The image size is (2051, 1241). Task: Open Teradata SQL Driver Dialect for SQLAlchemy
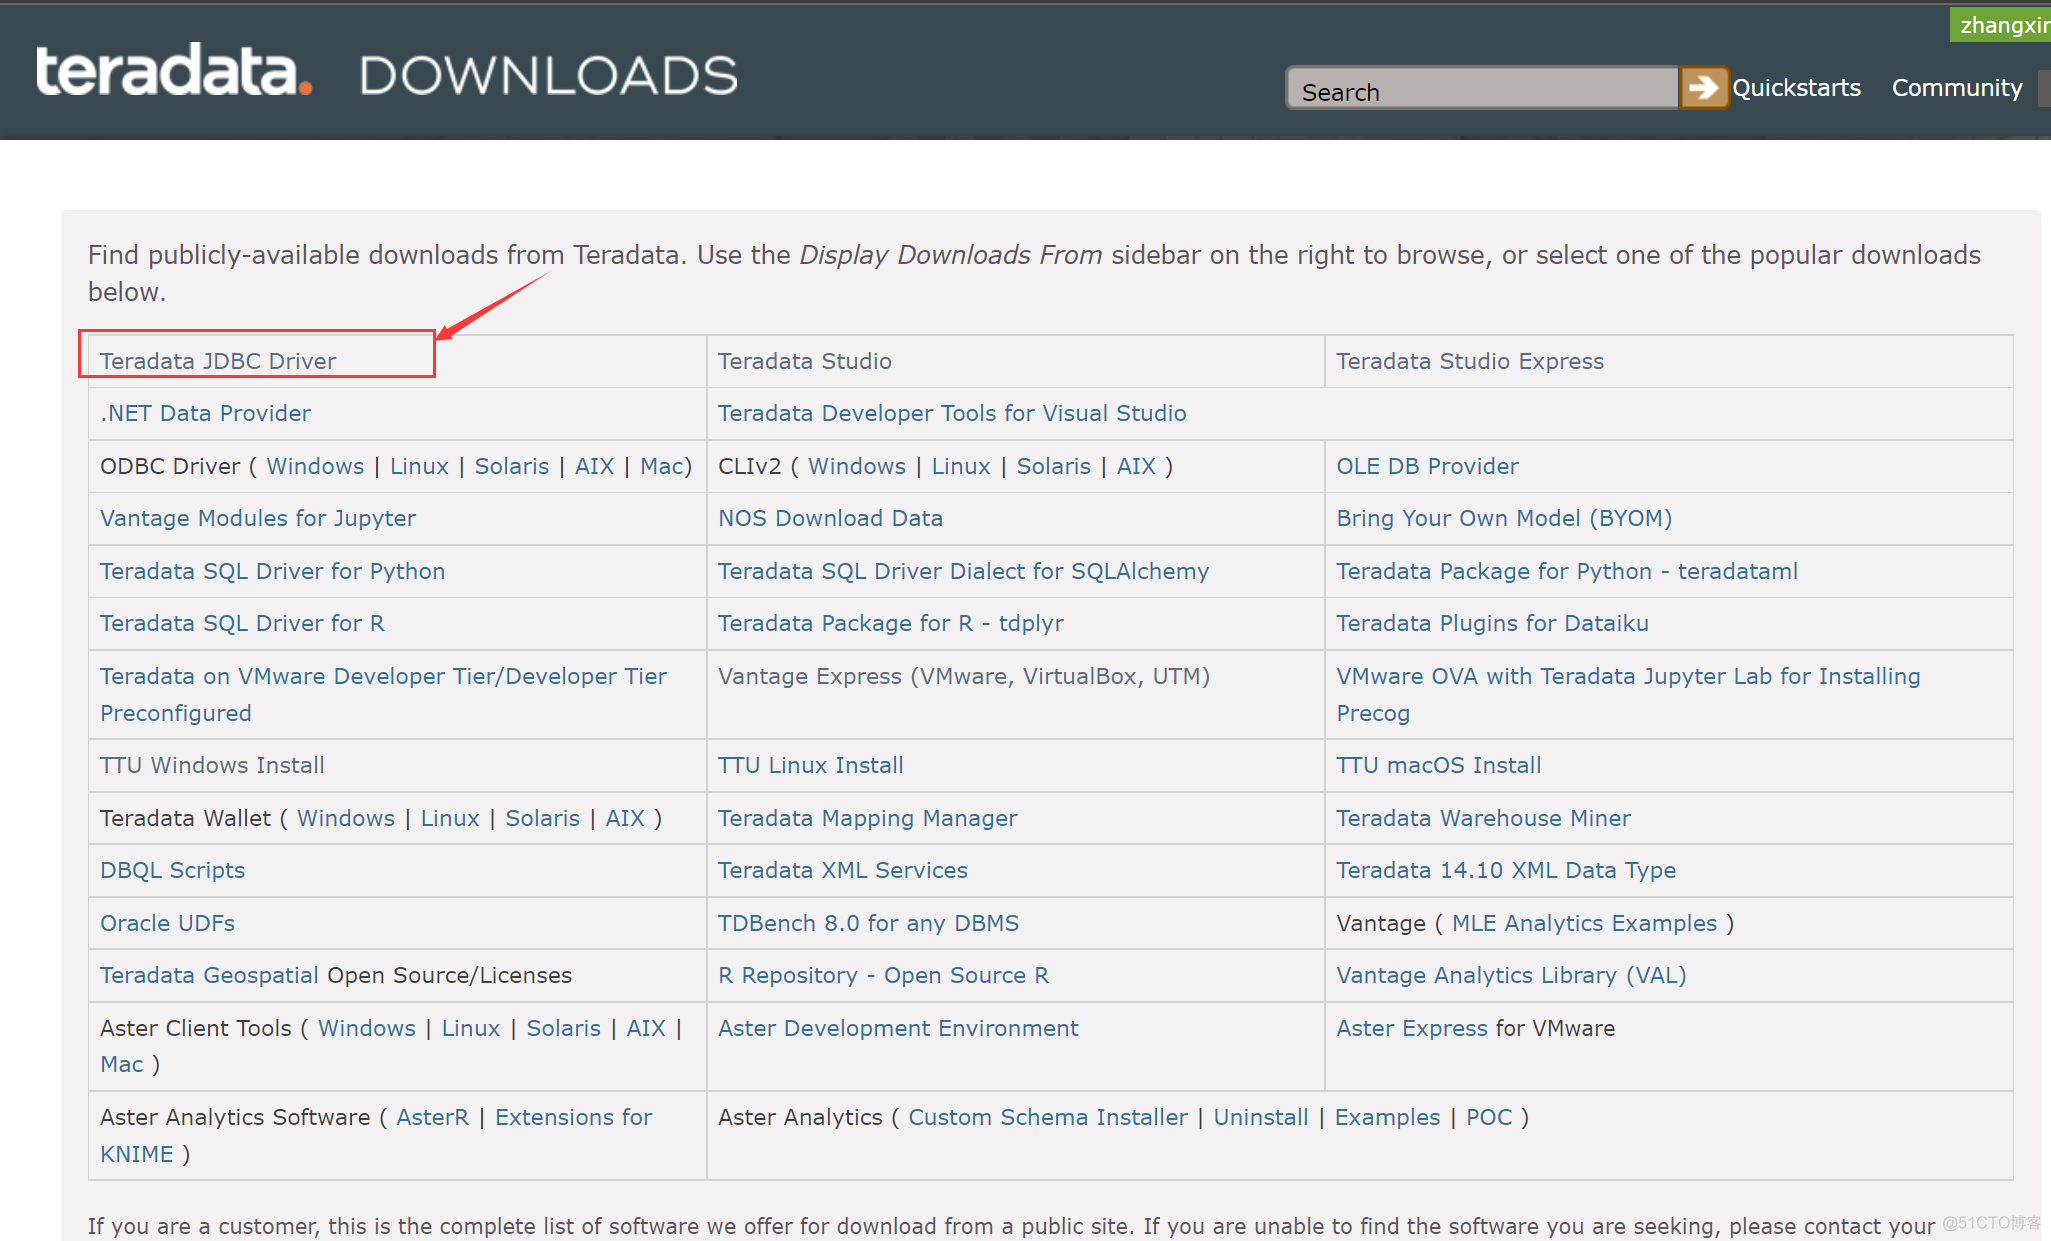[x=963, y=571]
